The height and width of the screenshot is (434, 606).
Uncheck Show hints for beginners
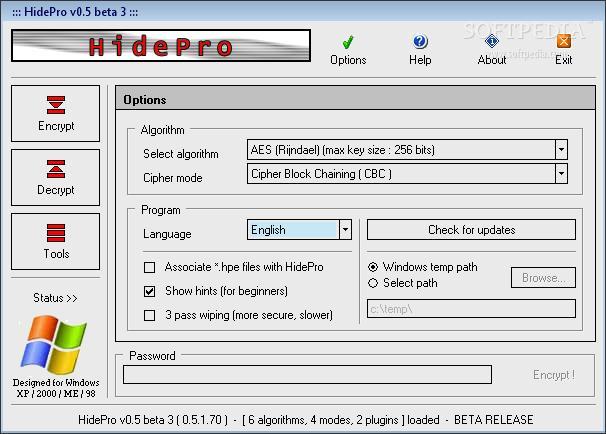click(x=150, y=291)
